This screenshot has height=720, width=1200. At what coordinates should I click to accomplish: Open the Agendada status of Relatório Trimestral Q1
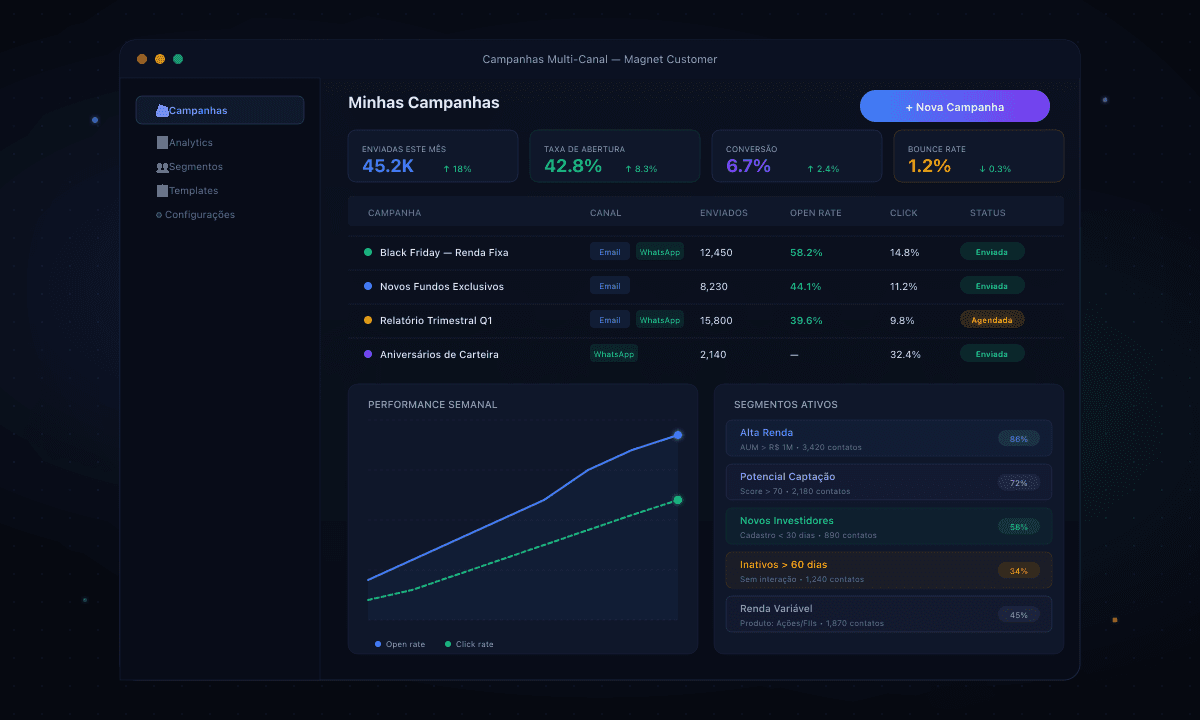click(991, 319)
